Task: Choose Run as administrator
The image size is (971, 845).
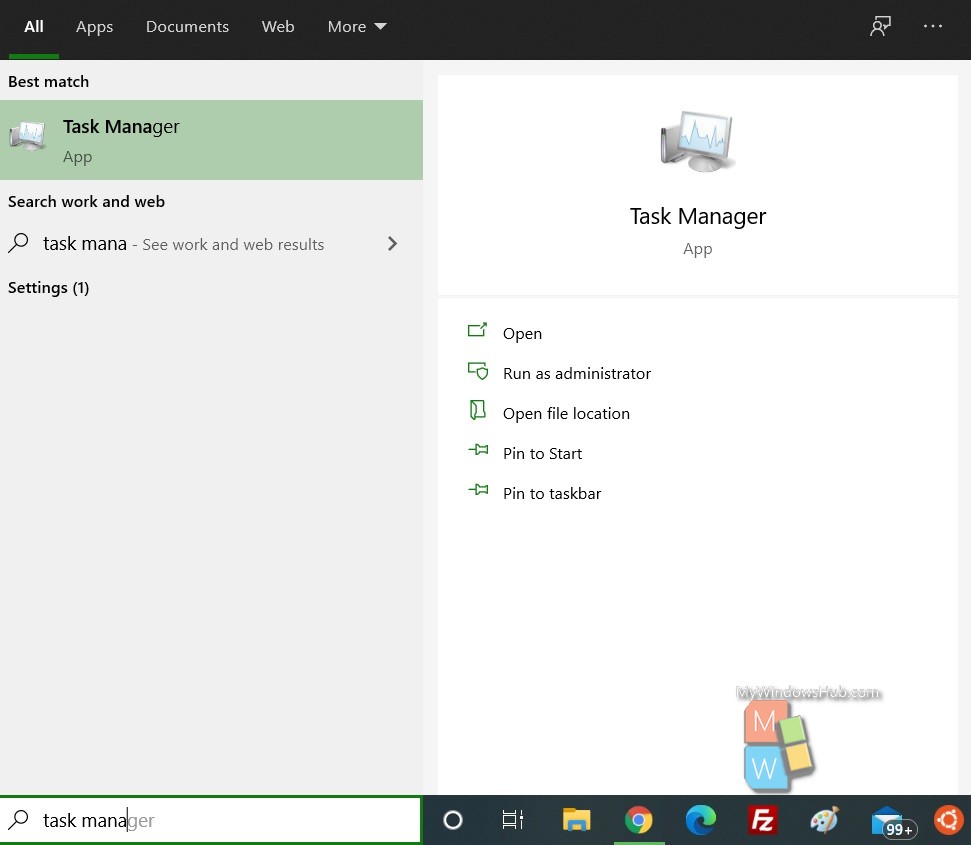Action: click(x=577, y=374)
